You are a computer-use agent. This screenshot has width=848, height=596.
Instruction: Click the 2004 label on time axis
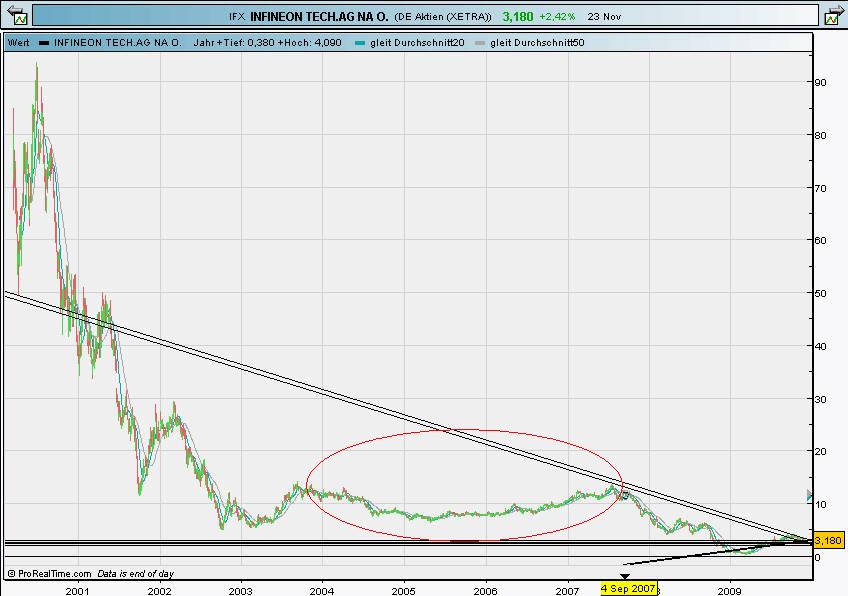click(322, 591)
